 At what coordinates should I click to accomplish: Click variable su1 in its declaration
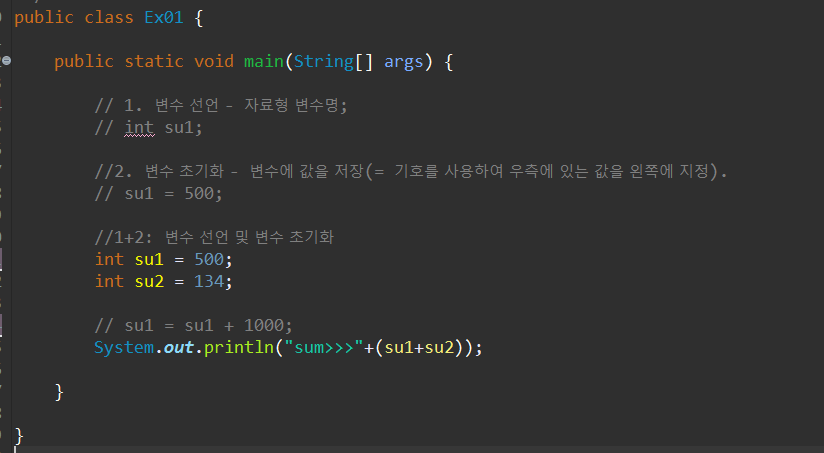(149, 259)
